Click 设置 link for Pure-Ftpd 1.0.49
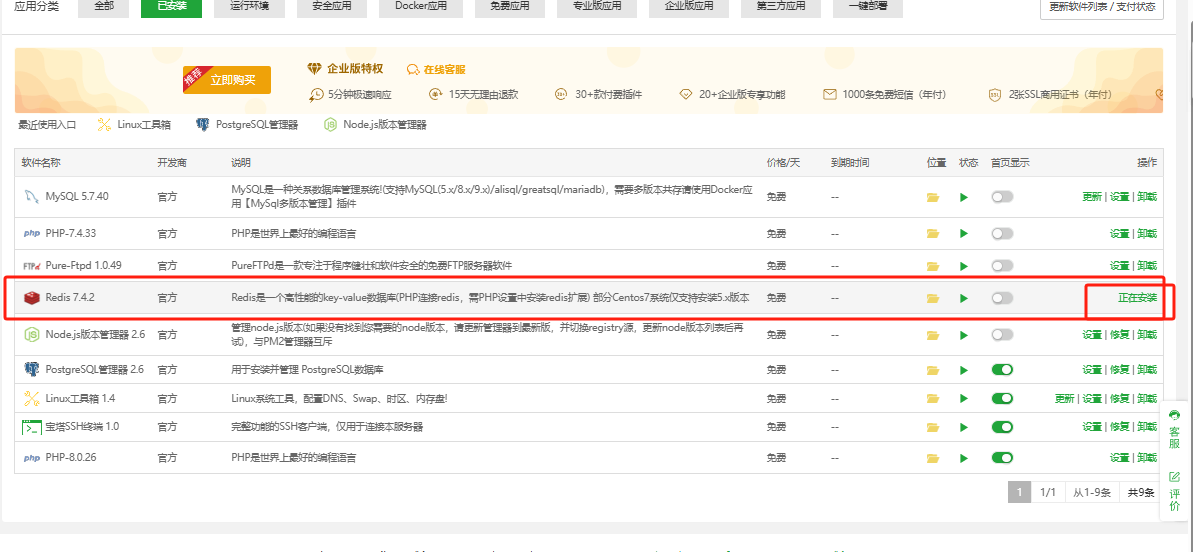This screenshot has height=552, width=1193. pyautogui.click(x=1119, y=266)
